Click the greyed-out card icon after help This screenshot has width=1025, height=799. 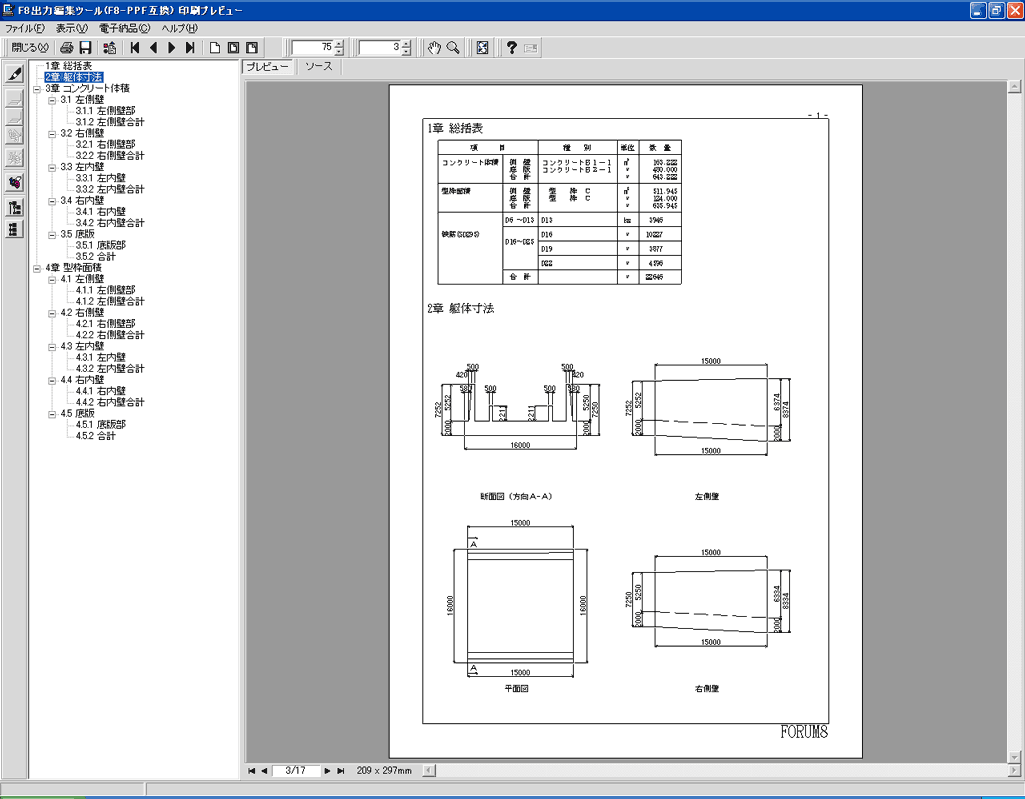tap(530, 48)
